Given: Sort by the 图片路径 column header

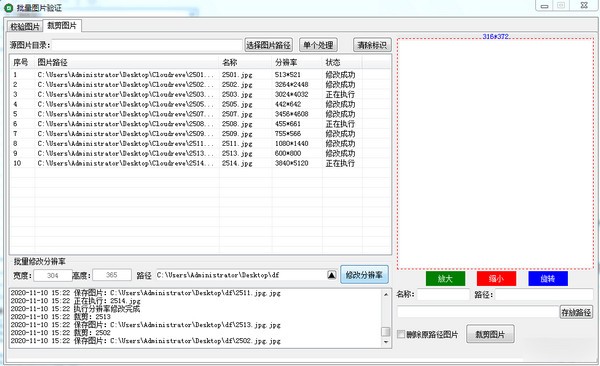Looking at the screenshot, I should coord(127,62).
